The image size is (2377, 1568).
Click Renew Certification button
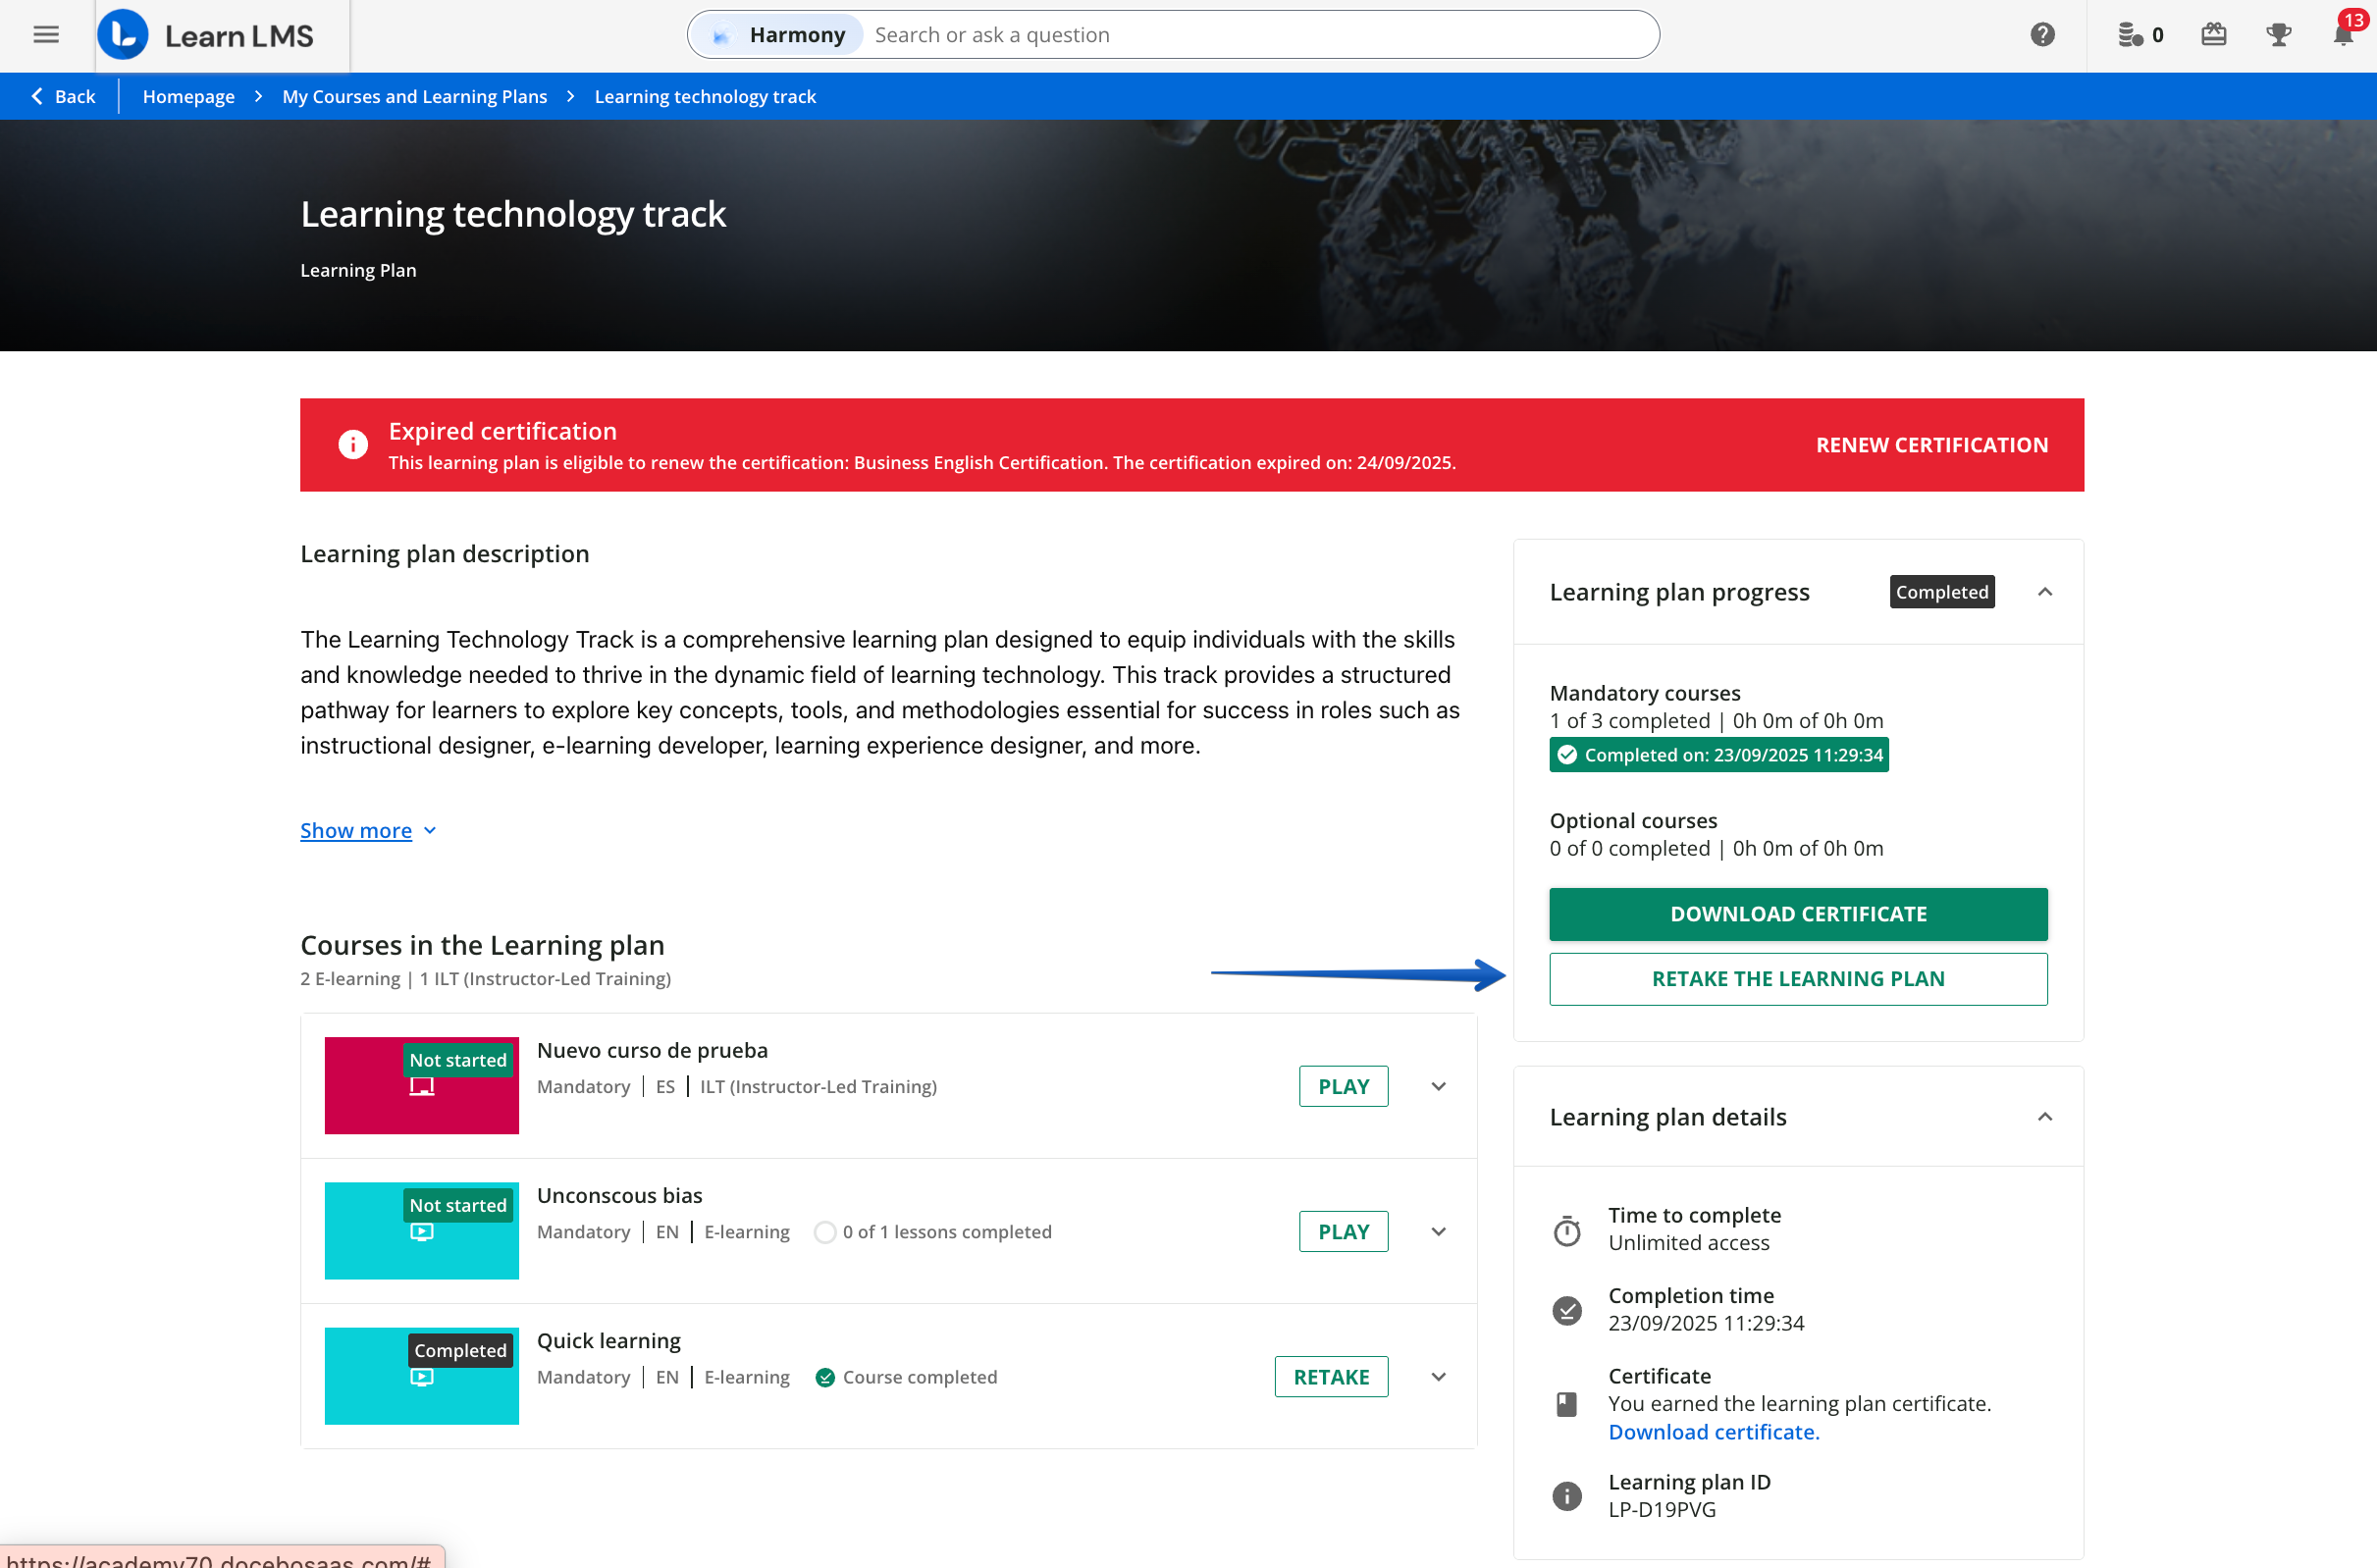tap(1931, 445)
